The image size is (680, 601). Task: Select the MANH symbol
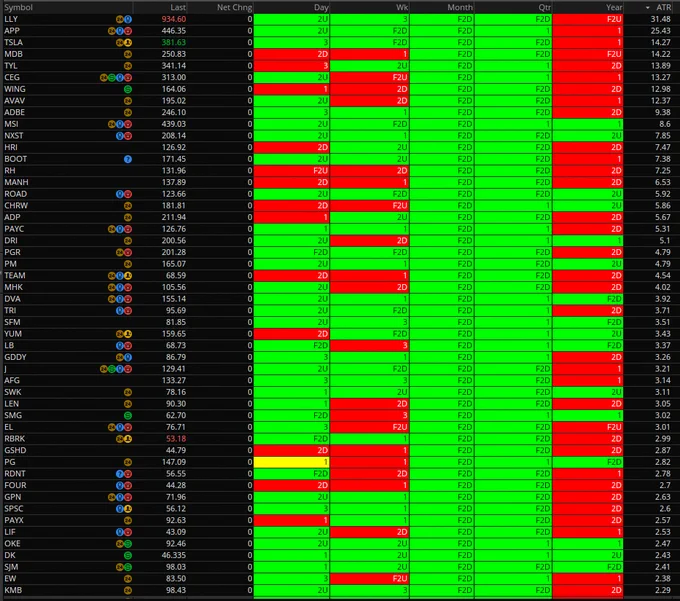pyautogui.click(x=16, y=183)
